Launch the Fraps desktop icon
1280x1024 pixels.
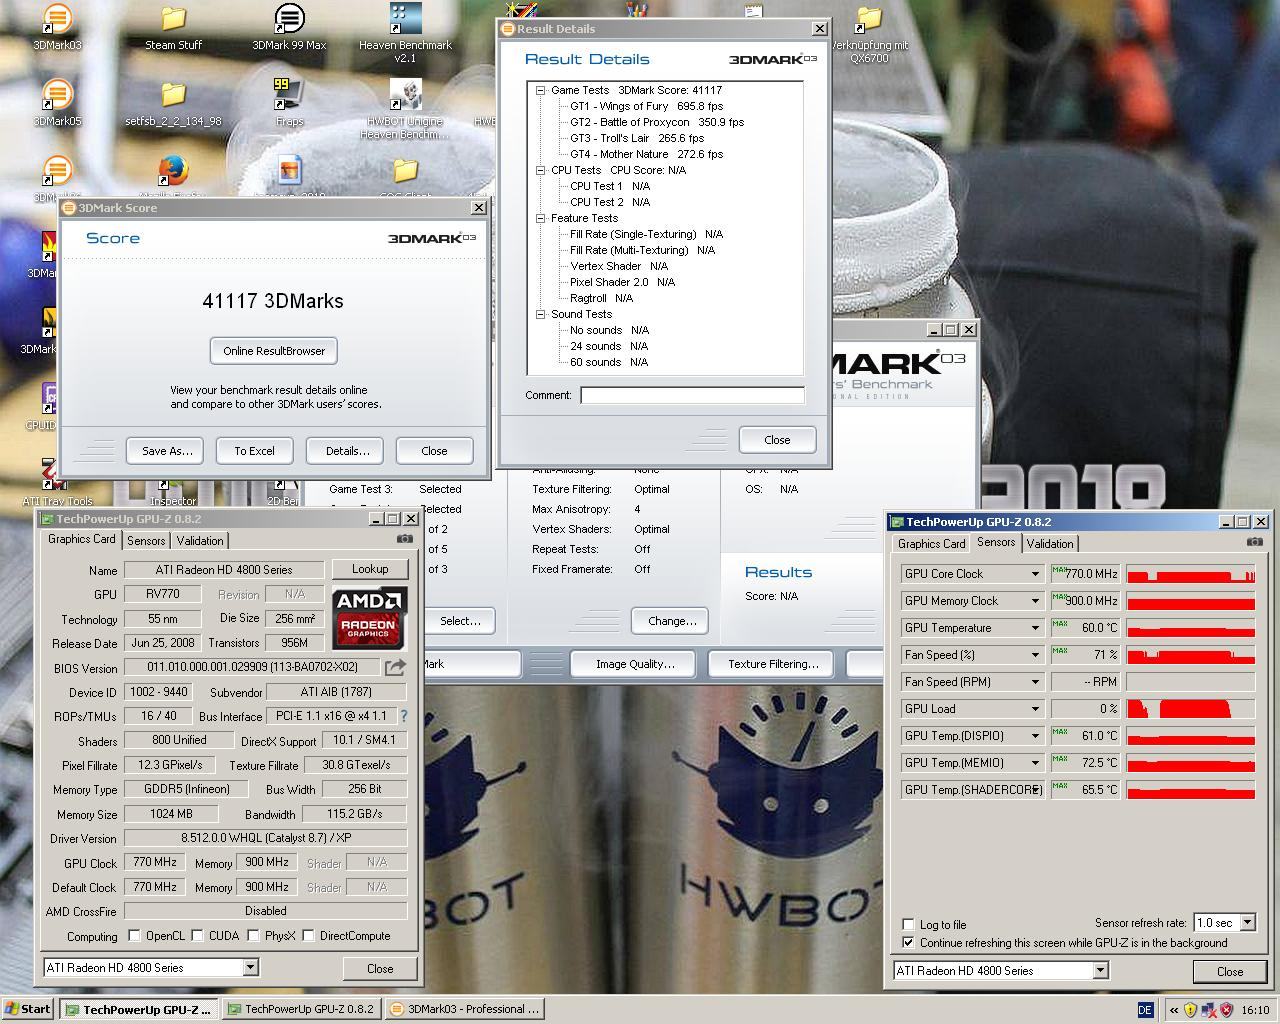(x=289, y=103)
